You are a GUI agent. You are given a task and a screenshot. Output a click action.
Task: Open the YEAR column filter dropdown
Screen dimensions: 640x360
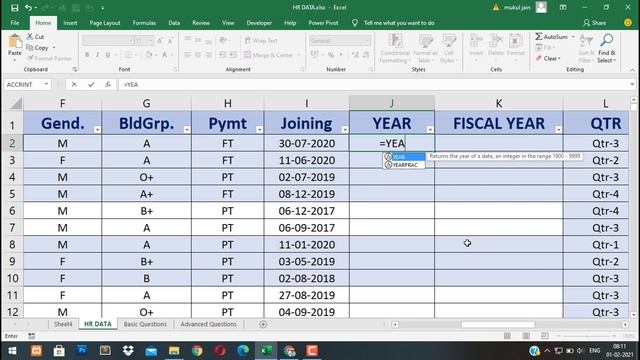click(x=430, y=130)
